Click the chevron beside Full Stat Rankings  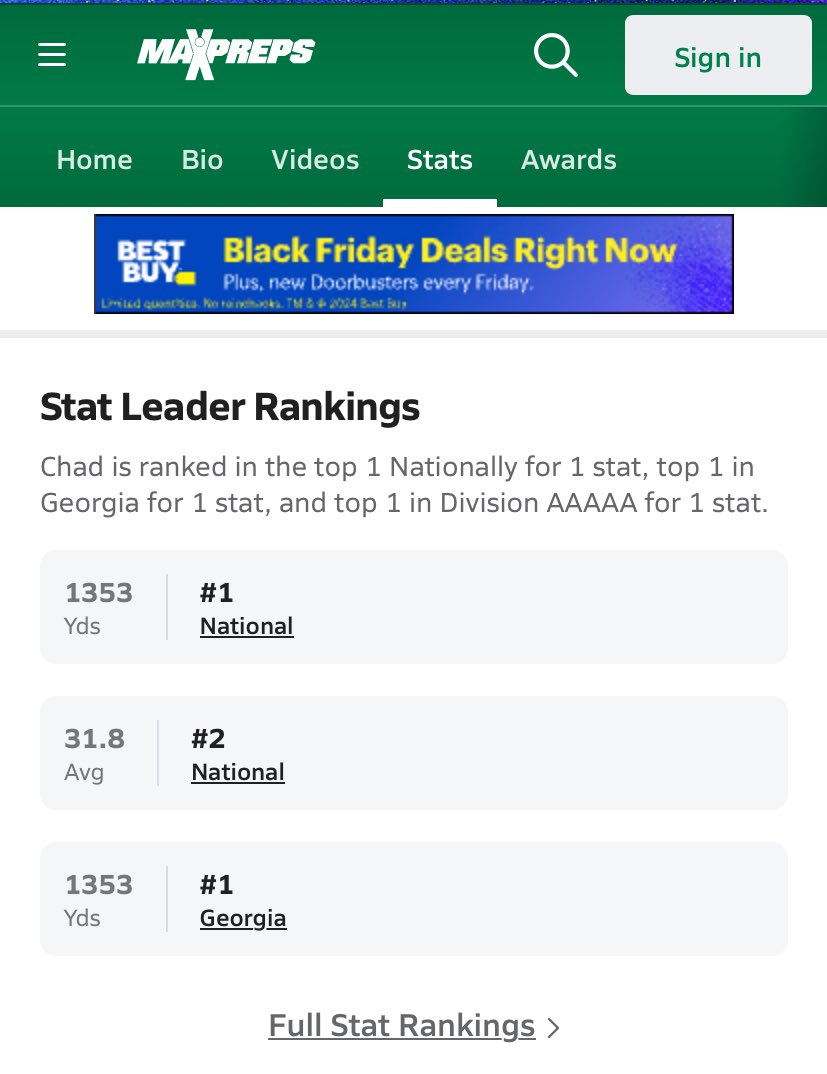click(x=554, y=1027)
